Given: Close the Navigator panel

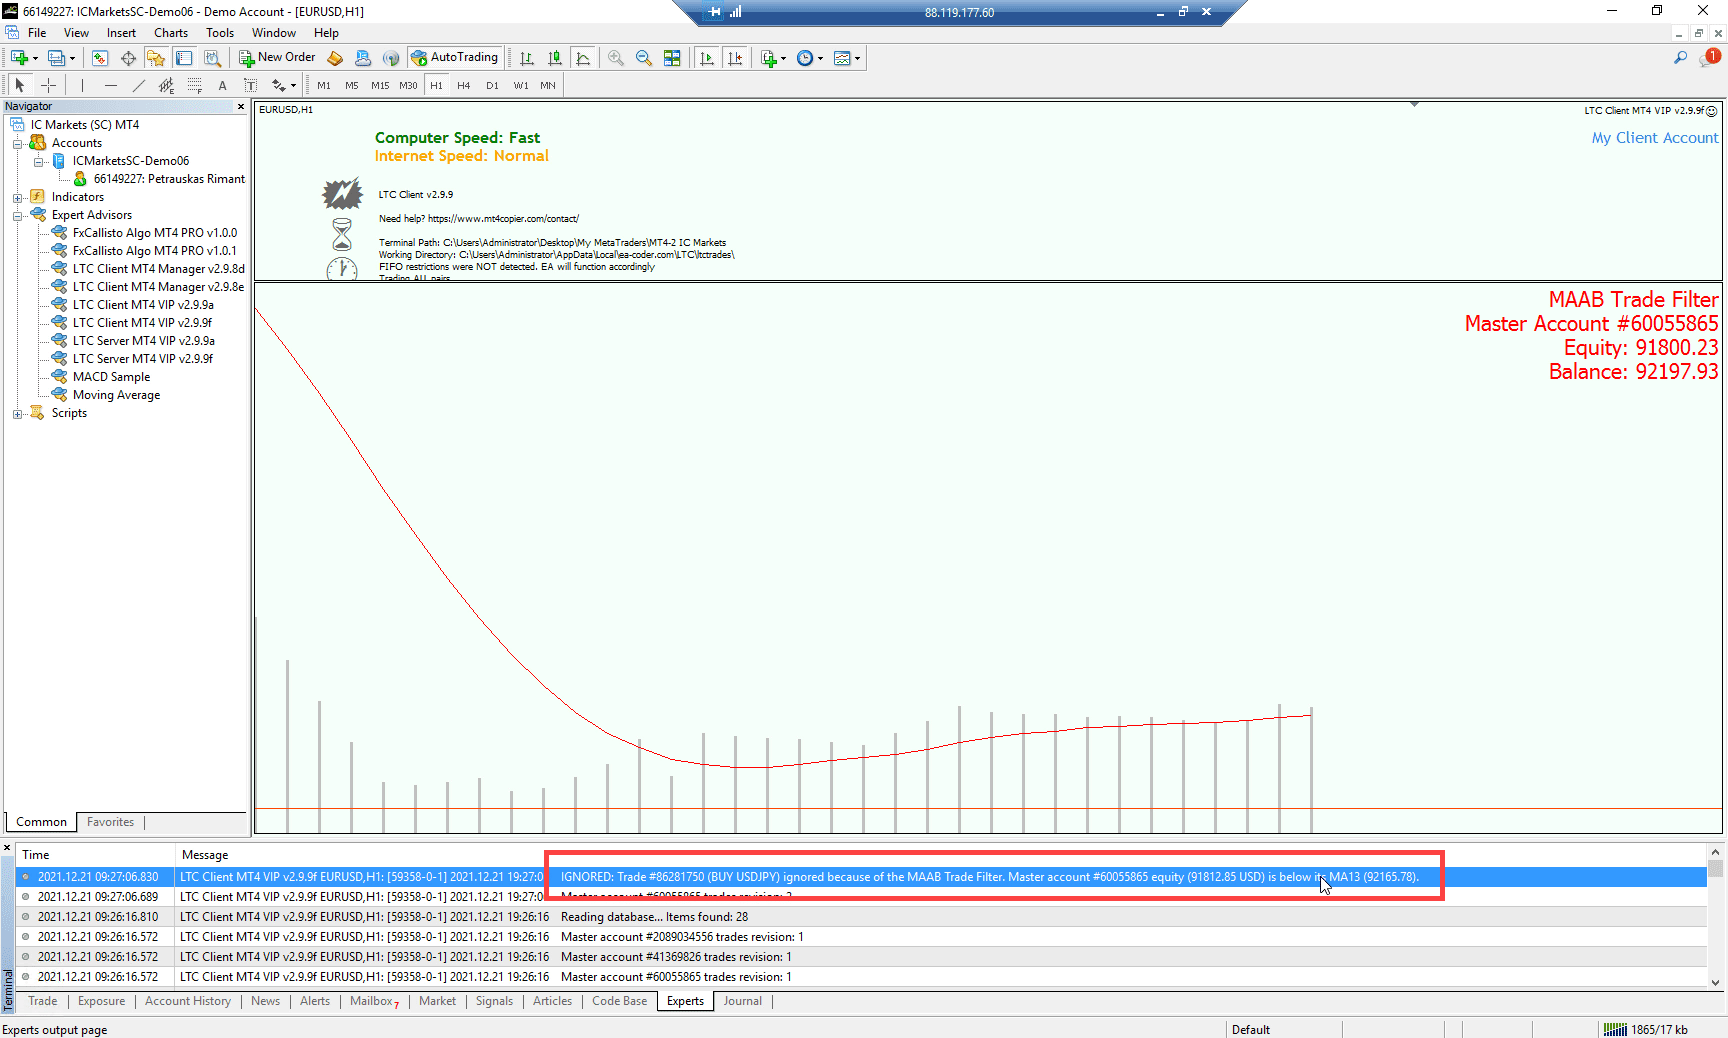Looking at the screenshot, I should click(241, 106).
